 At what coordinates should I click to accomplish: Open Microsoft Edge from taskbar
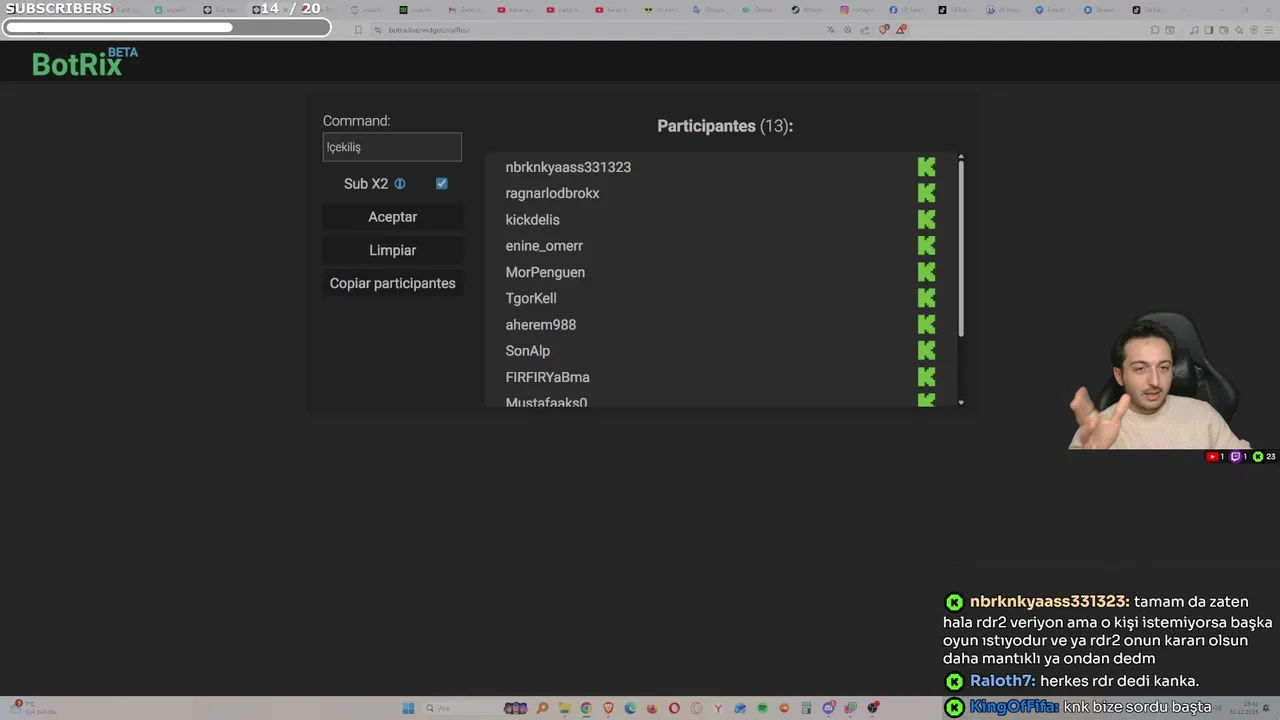[x=630, y=708]
